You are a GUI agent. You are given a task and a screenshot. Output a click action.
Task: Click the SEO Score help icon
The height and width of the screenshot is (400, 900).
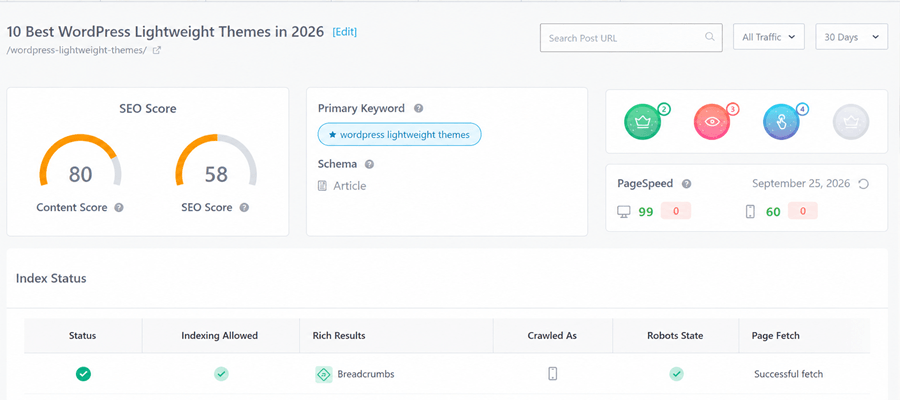244,208
